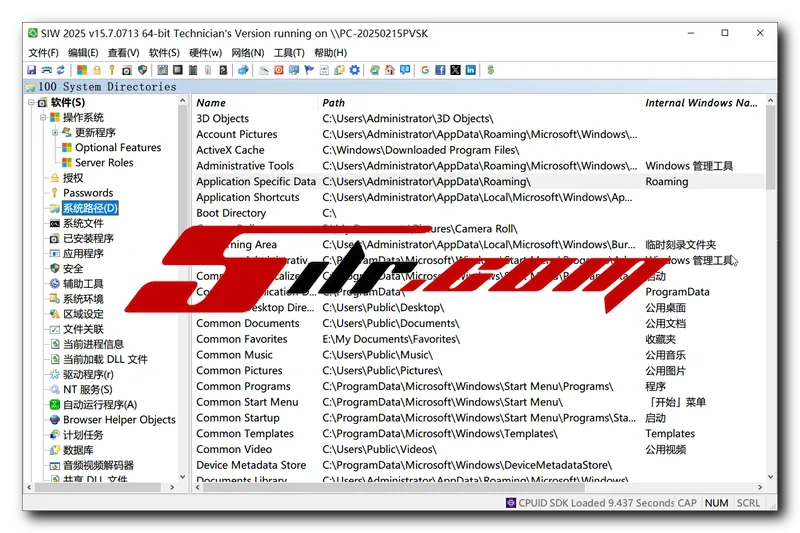Image resolution: width=800 pixels, height=533 pixels.
Task: Click the blue network toolbar icon
Action: coord(243,70)
